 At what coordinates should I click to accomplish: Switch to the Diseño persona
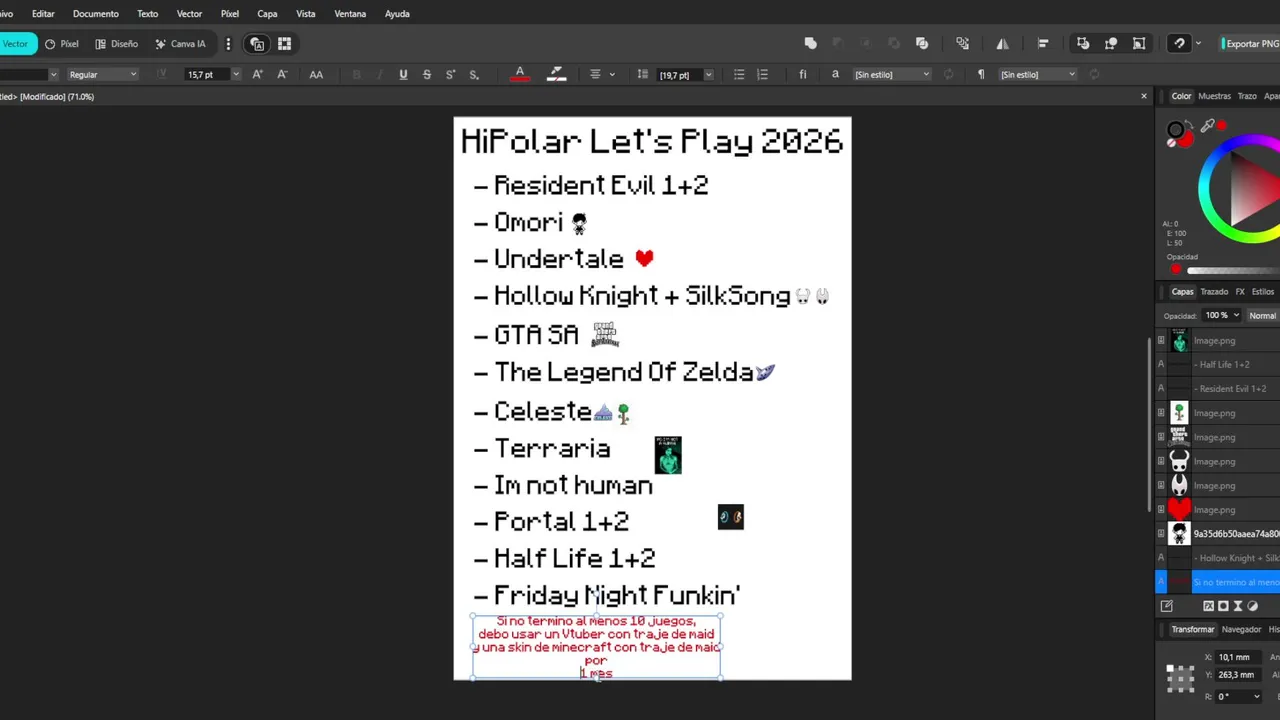click(x=117, y=44)
